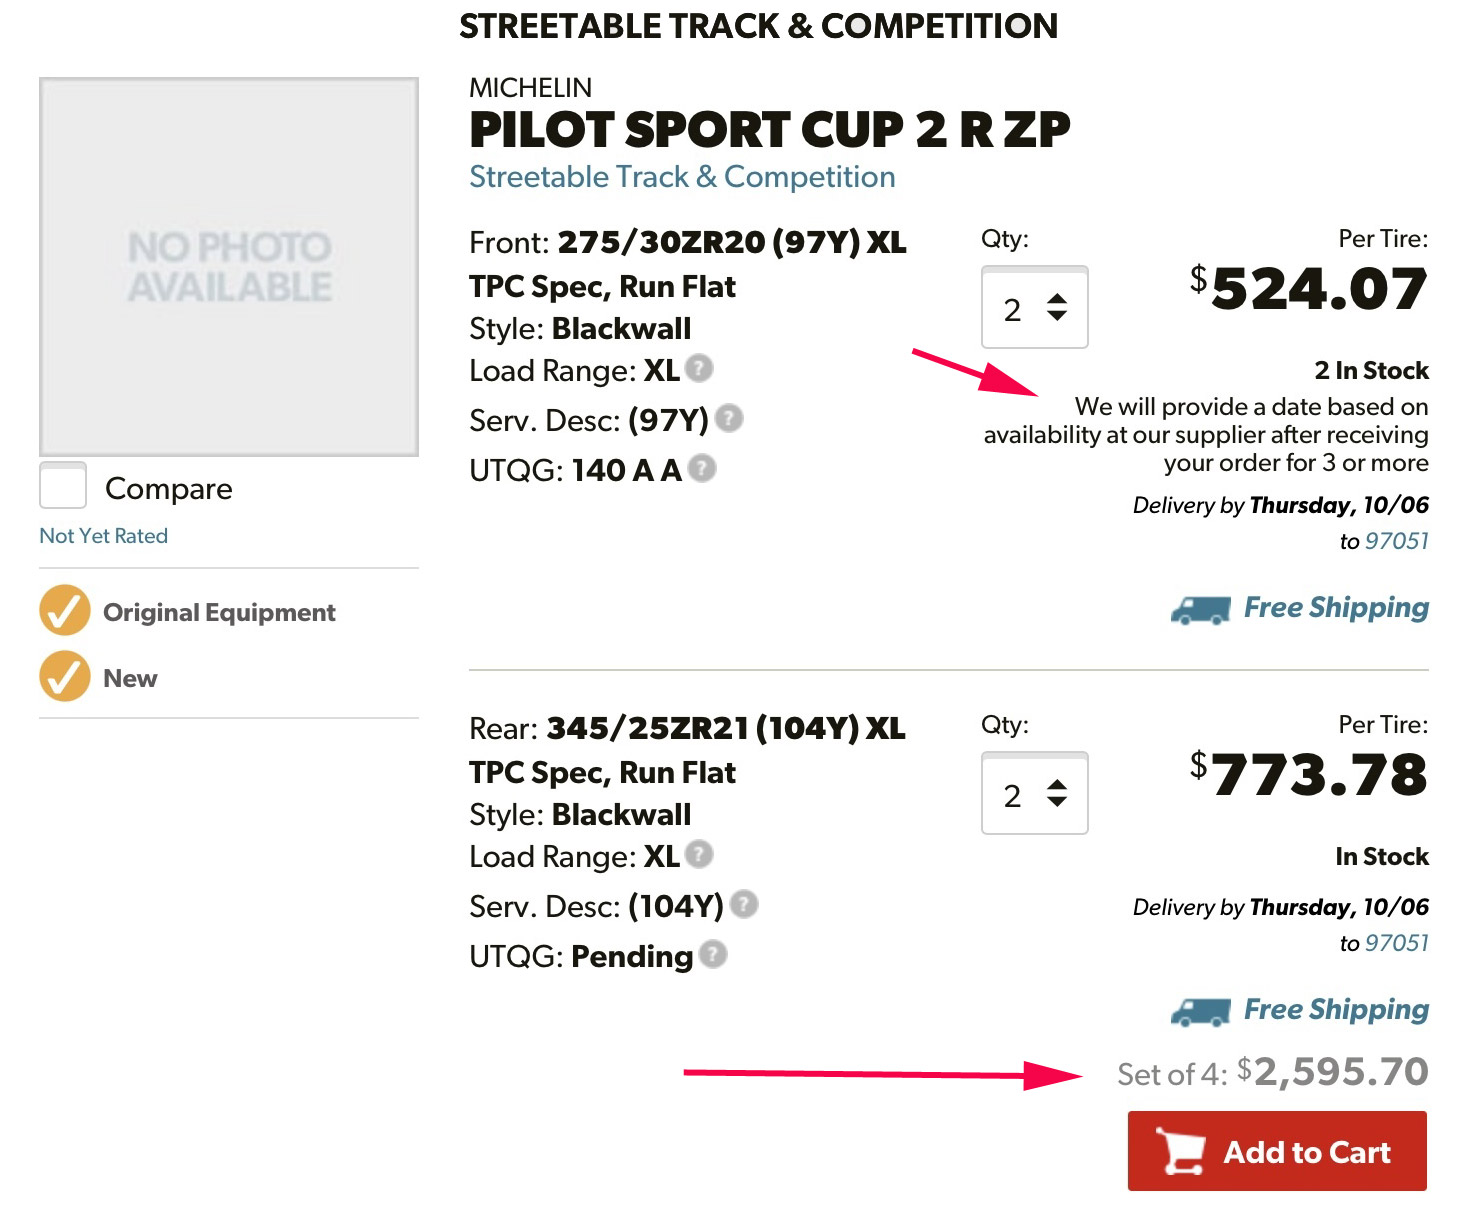The height and width of the screenshot is (1217, 1463).
Task: Tick the Compare checkbox
Action: click(63, 486)
